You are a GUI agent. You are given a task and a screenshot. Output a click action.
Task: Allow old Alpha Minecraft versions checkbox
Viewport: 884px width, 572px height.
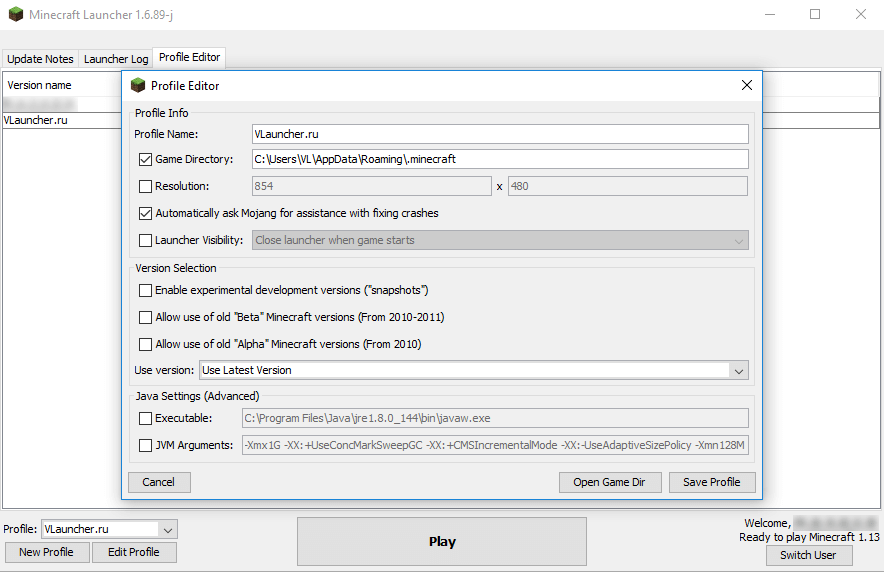click(145, 344)
